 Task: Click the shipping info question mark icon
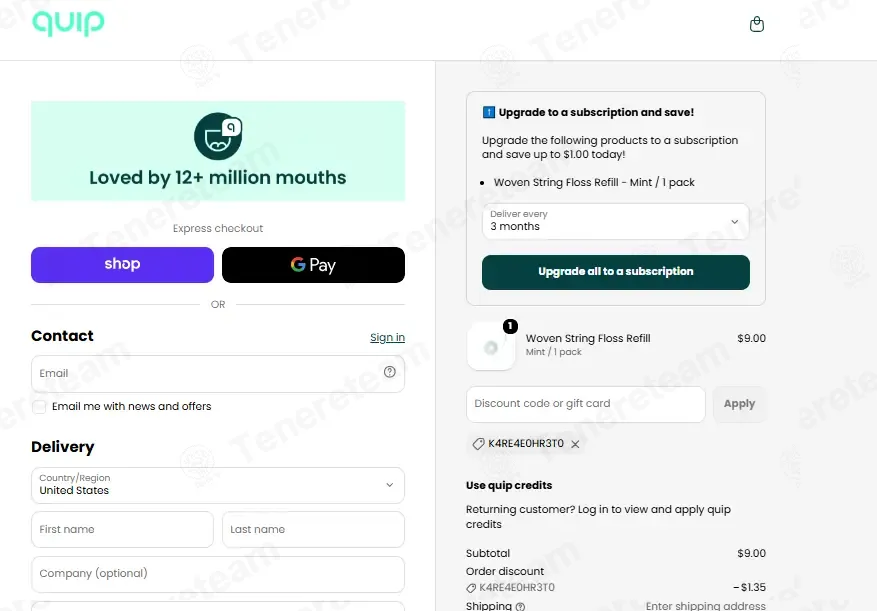tap(520, 607)
